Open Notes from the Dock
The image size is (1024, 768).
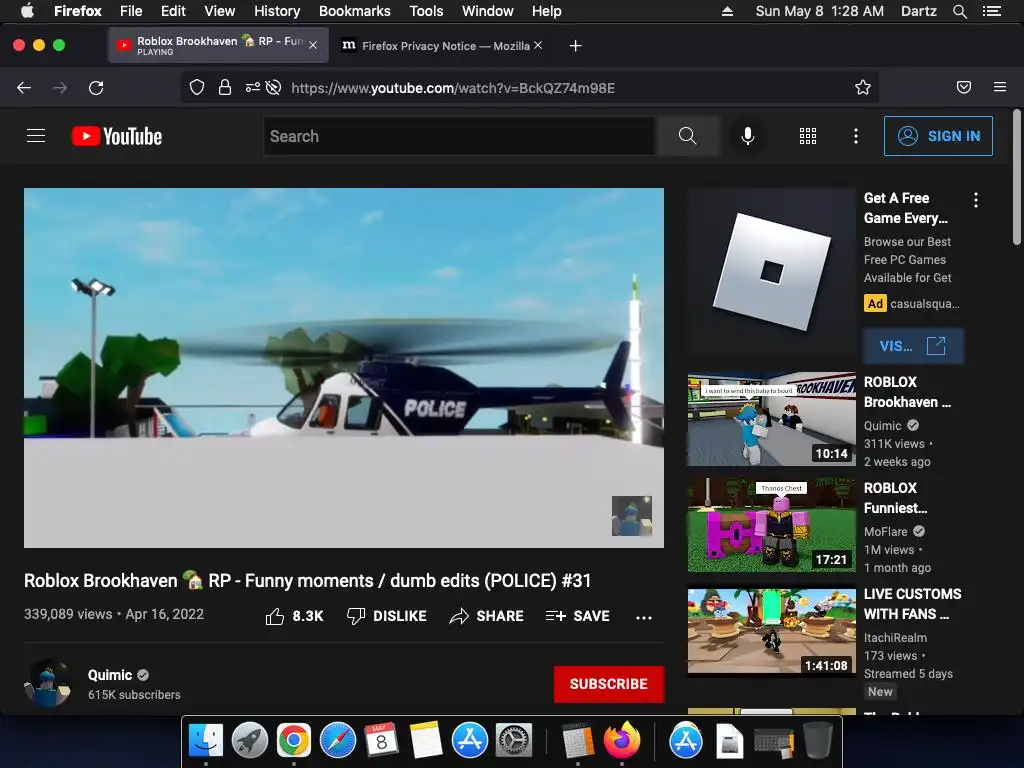[x=426, y=740]
